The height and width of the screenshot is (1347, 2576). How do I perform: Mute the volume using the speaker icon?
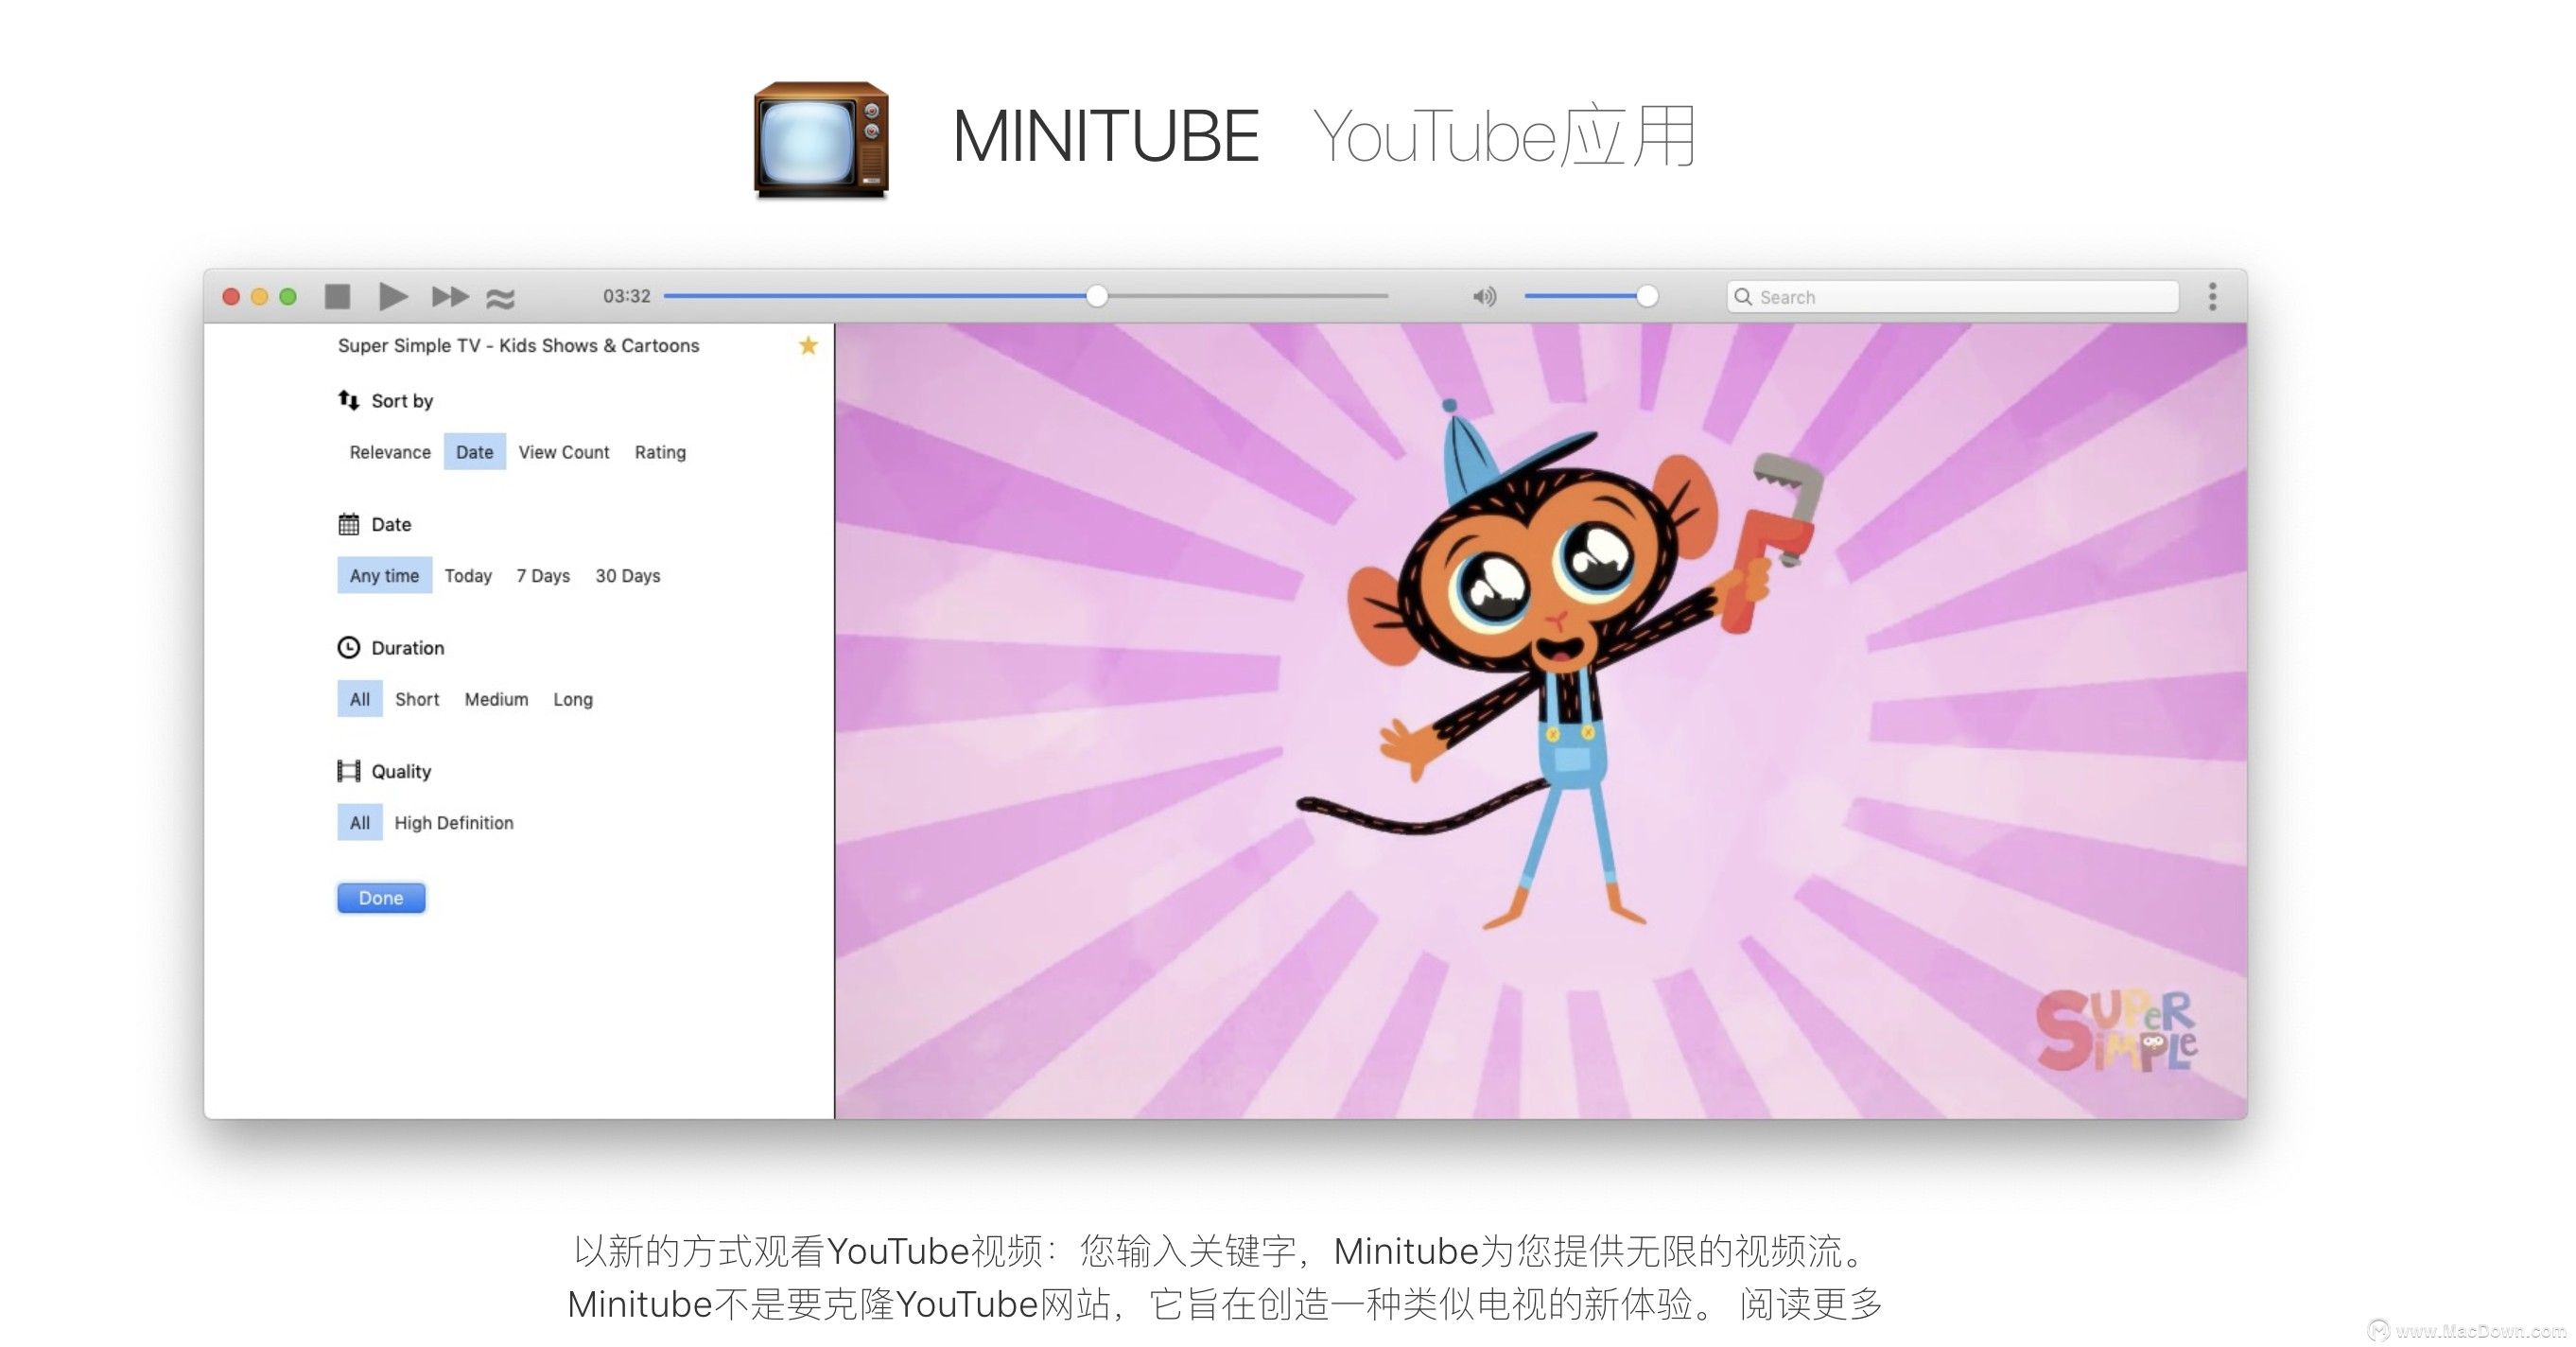pyautogui.click(x=1484, y=296)
